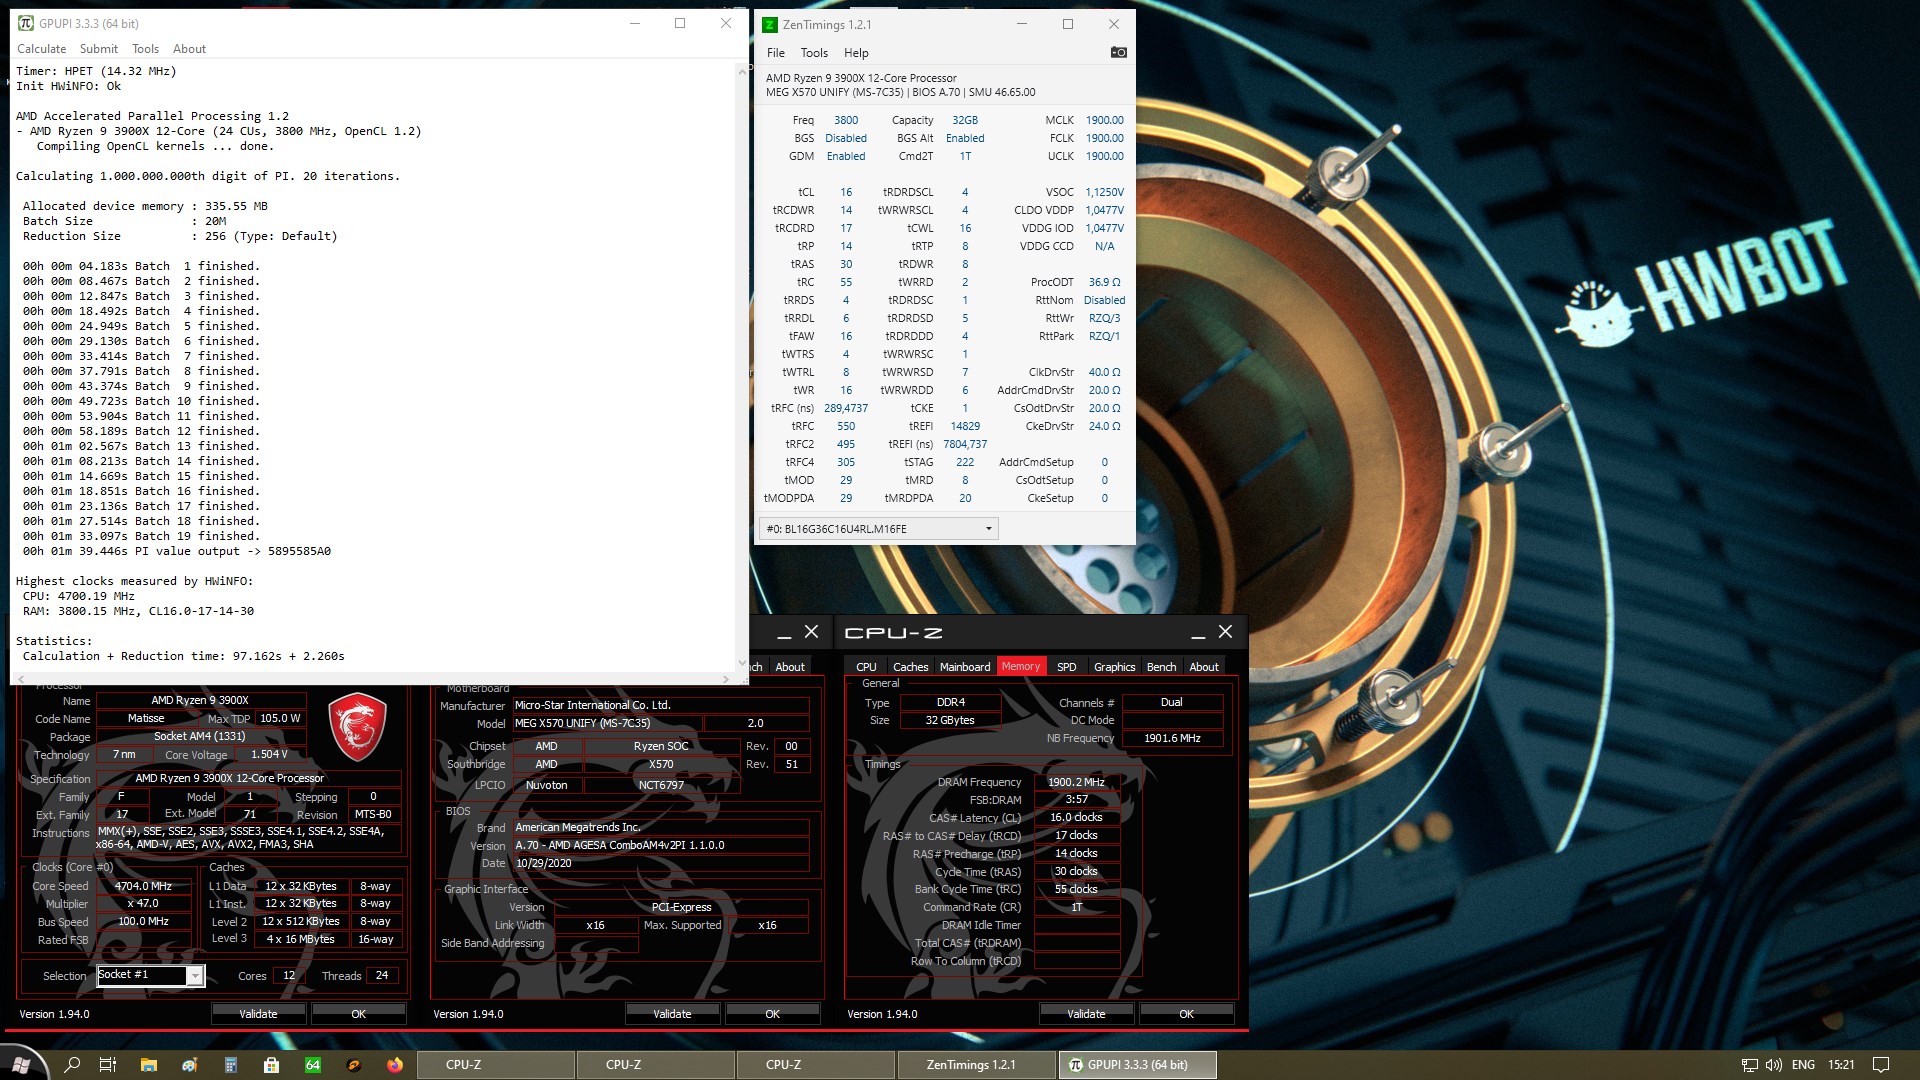Open the orange swirl app on taskbar
The height and width of the screenshot is (1080, 1920).
click(354, 1065)
